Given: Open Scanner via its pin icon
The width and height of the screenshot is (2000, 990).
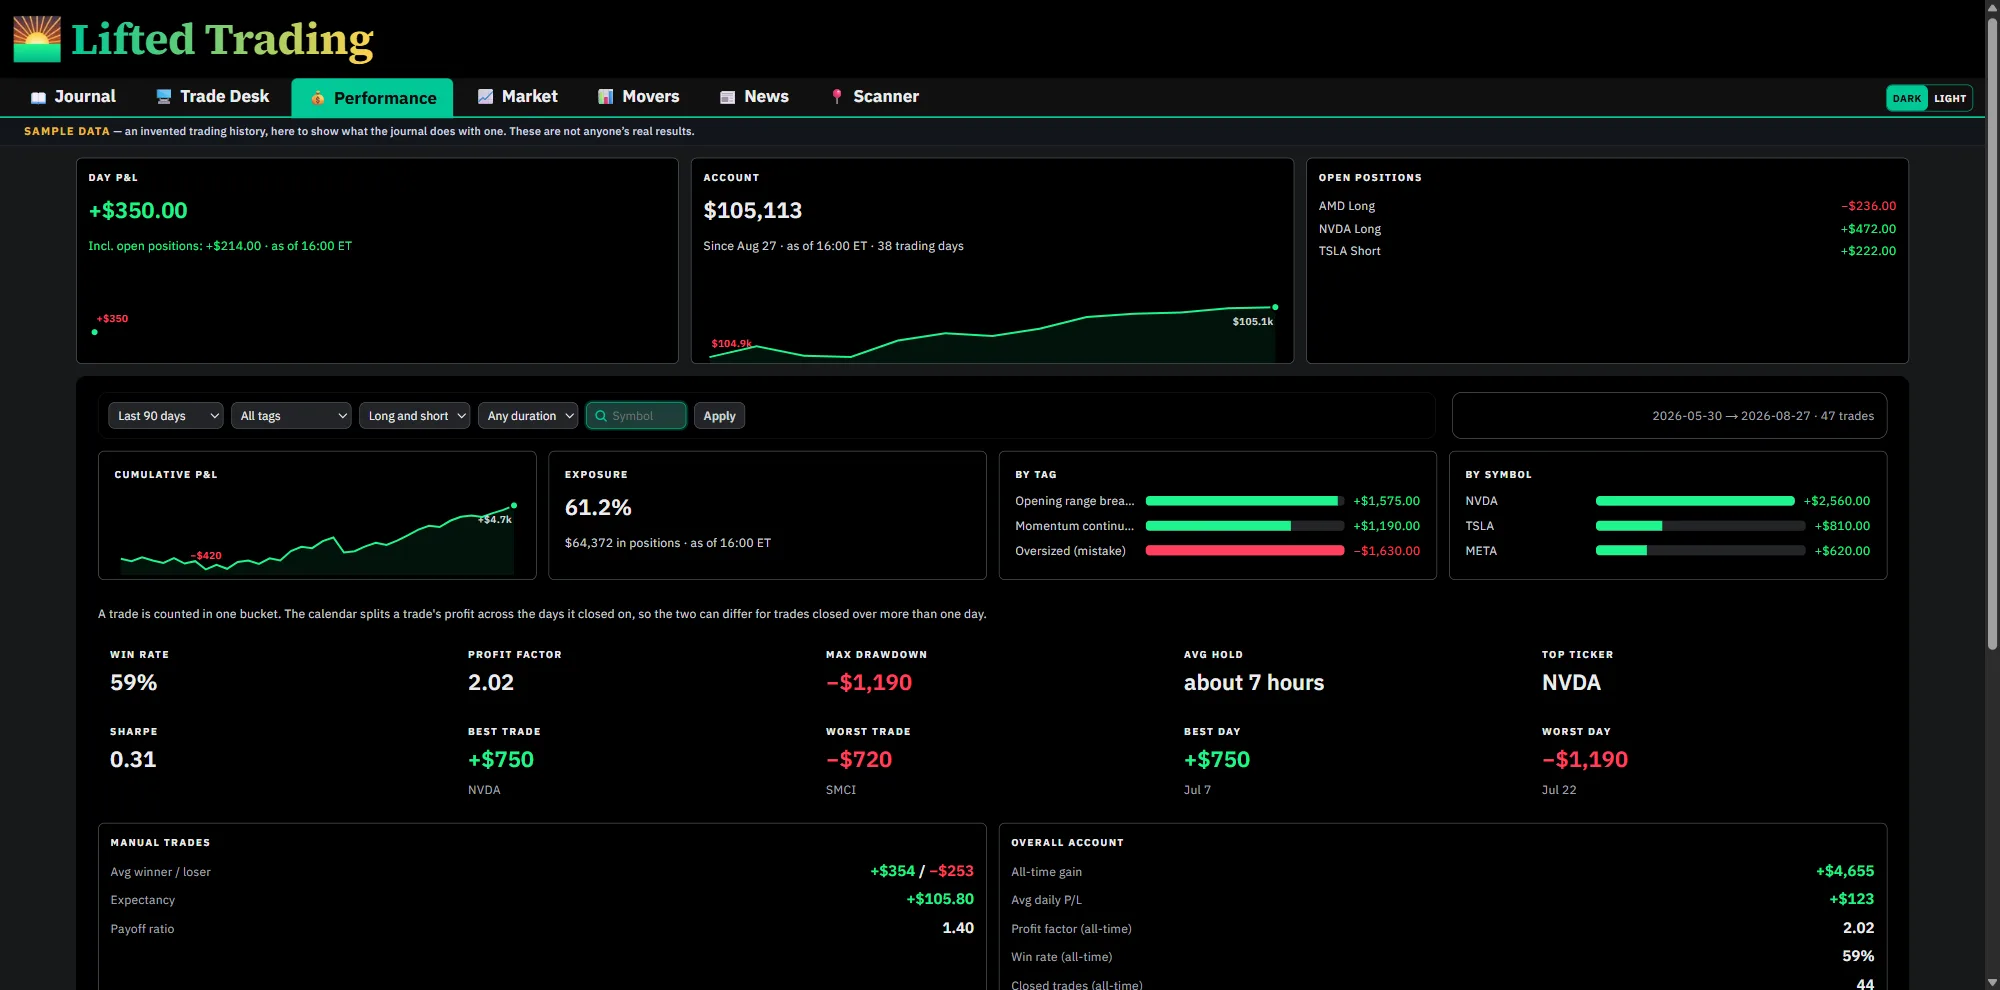Looking at the screenshot, I should coord(837,97).
